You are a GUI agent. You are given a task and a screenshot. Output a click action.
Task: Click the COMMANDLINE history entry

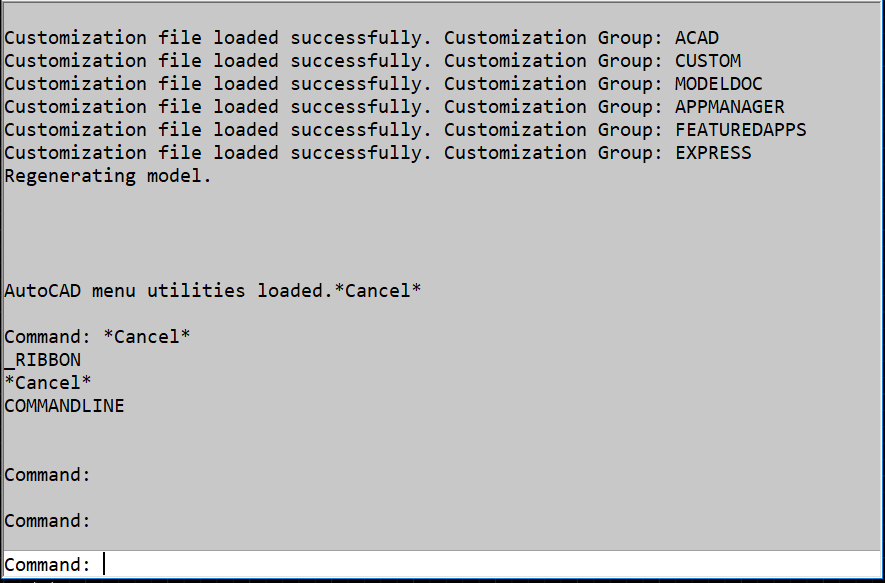click(64, 406)
